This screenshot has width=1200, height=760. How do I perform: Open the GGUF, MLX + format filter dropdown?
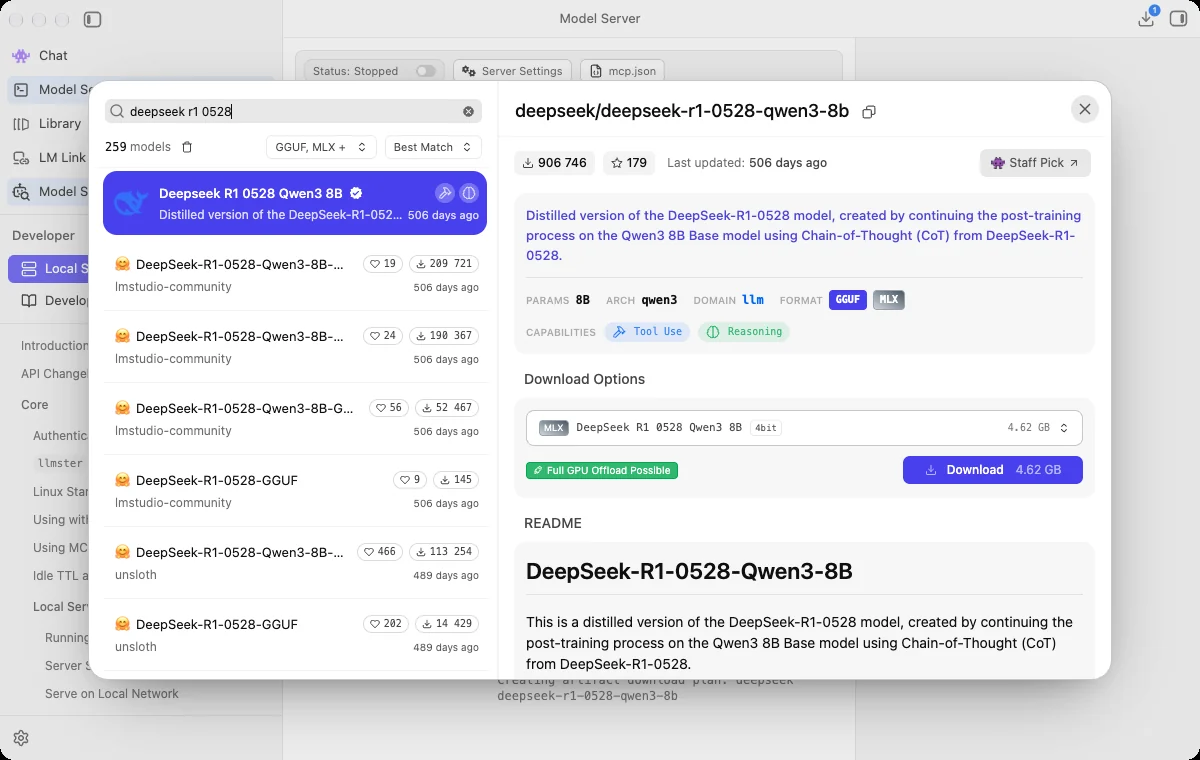tap(321, 147)
